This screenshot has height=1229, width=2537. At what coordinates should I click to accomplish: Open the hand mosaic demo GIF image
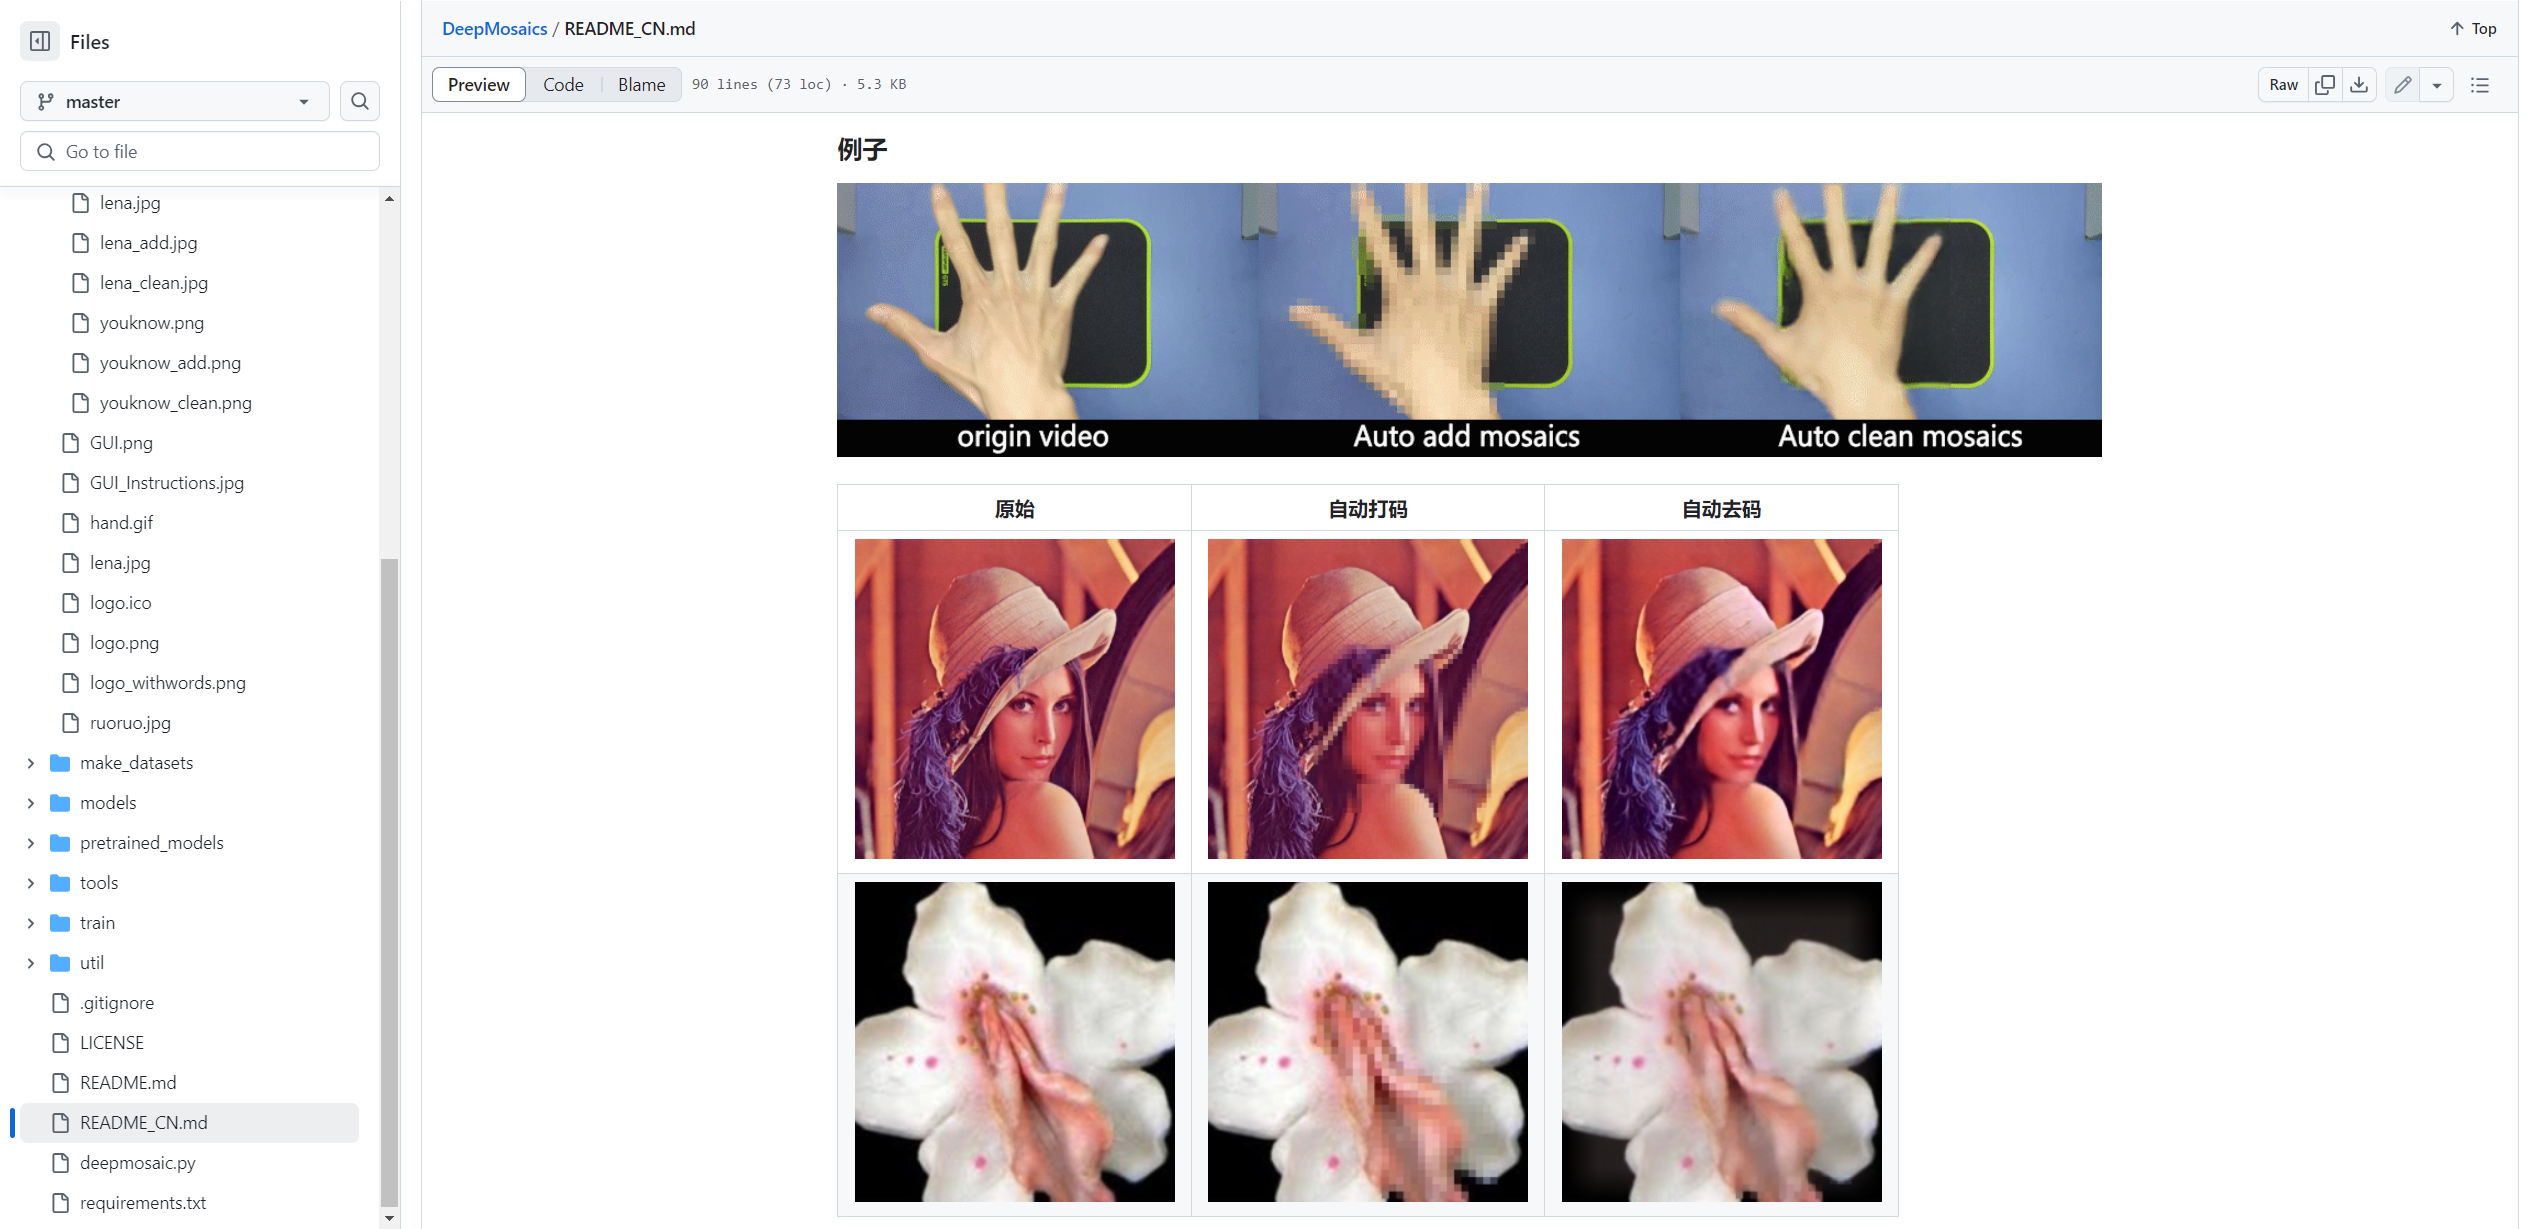[1469, 320]
